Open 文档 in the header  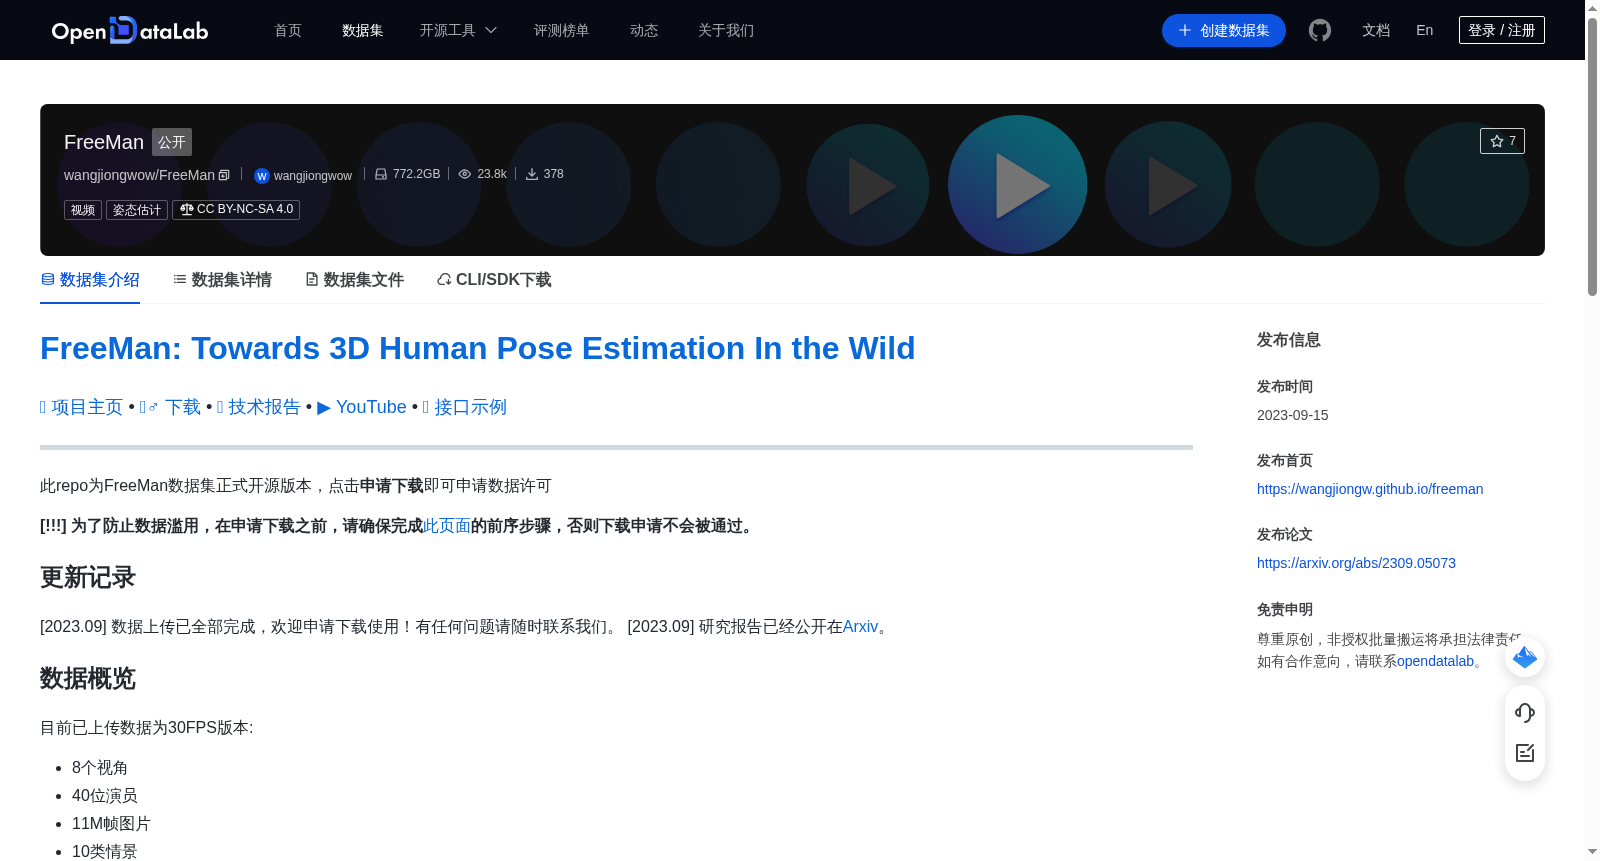pos(1376,30)
